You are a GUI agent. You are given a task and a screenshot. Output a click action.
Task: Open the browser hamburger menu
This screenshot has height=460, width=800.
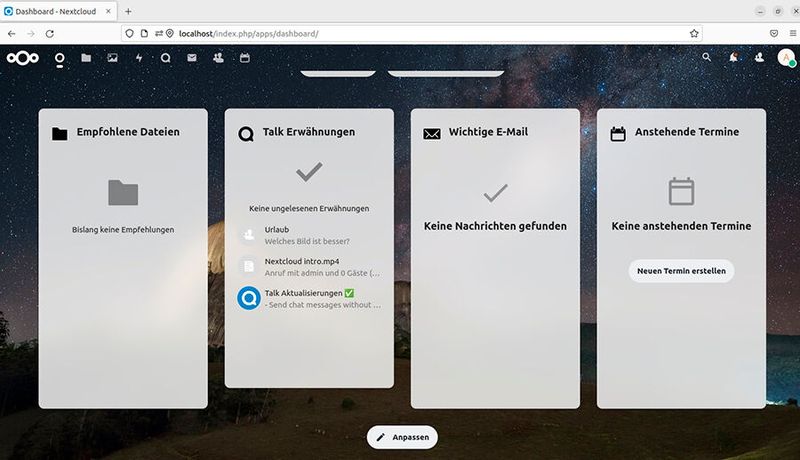(x=793, y=34)
